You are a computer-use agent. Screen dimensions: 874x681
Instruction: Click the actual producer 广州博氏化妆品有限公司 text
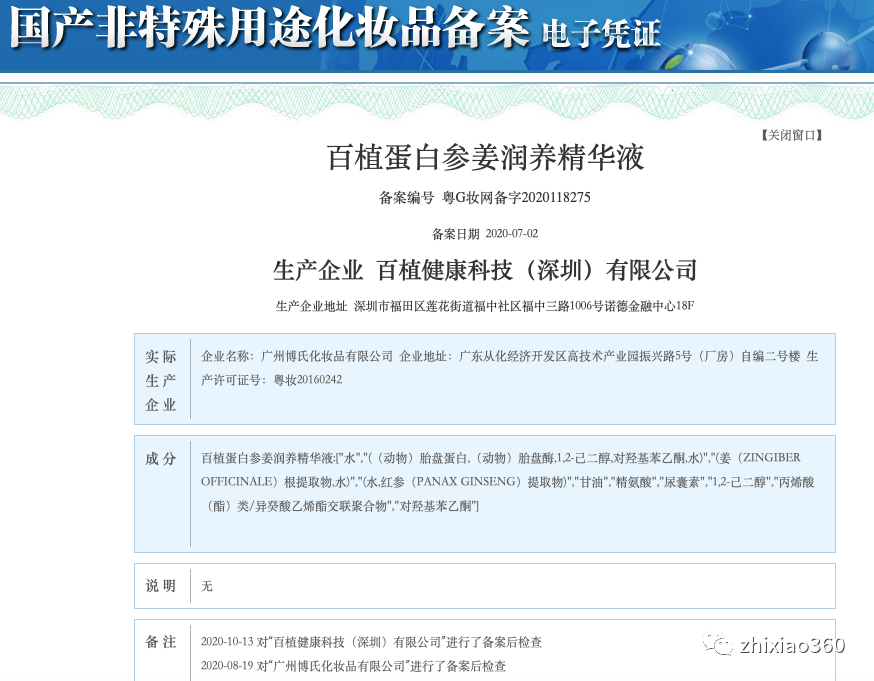327,356
